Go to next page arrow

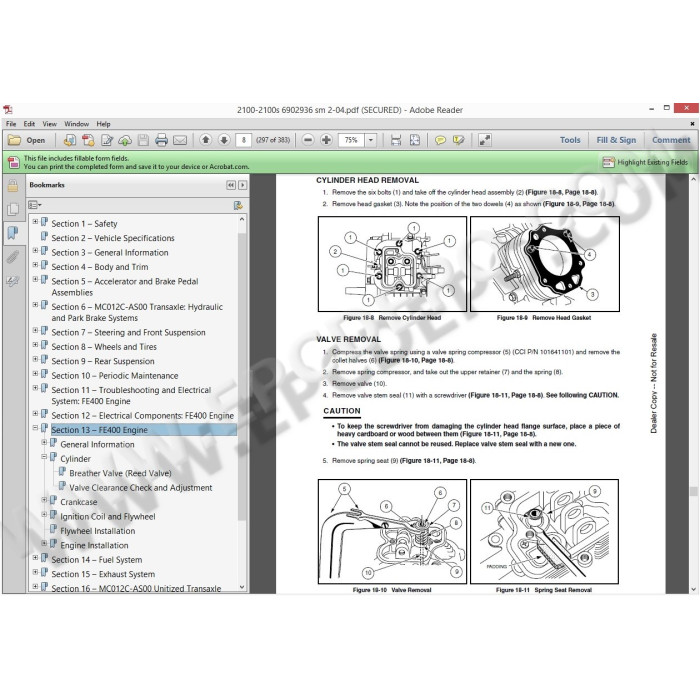[x=224, y=140]
